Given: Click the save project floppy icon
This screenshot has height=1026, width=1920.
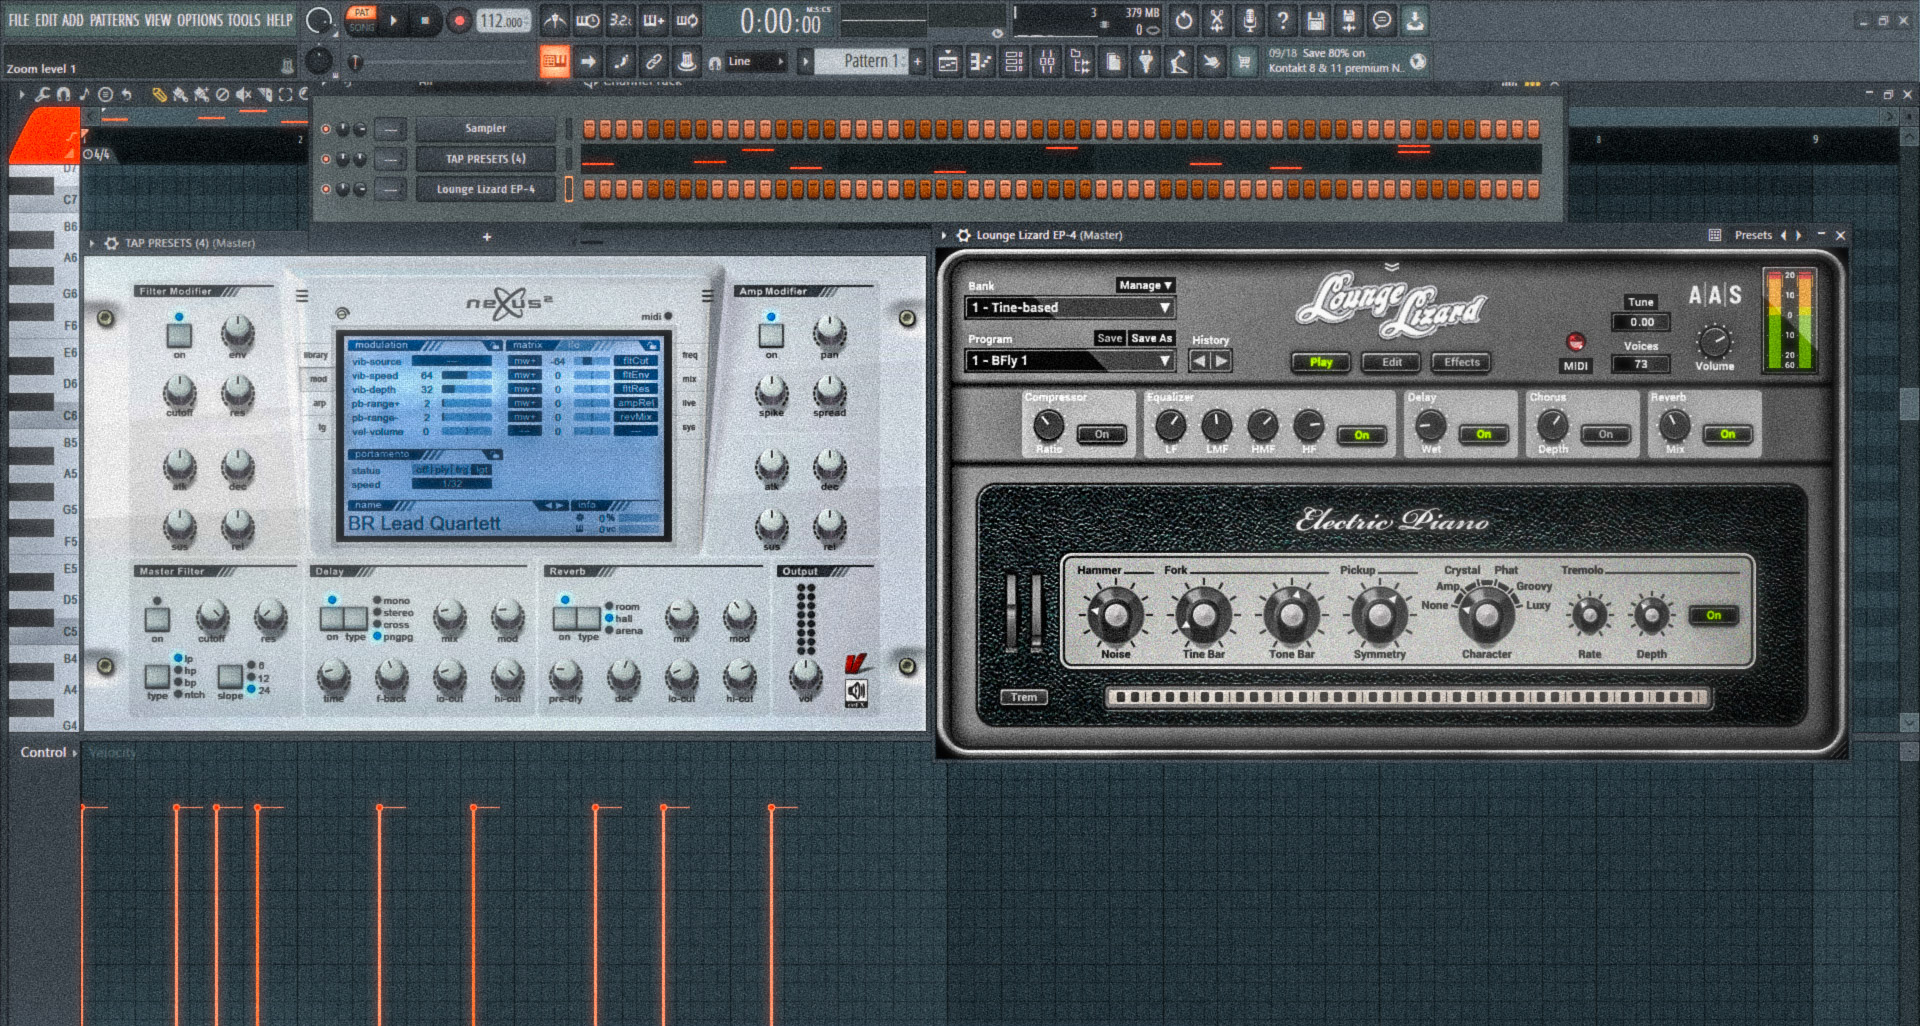Looking at the screenshot, I should click(x=1316, y=20).
